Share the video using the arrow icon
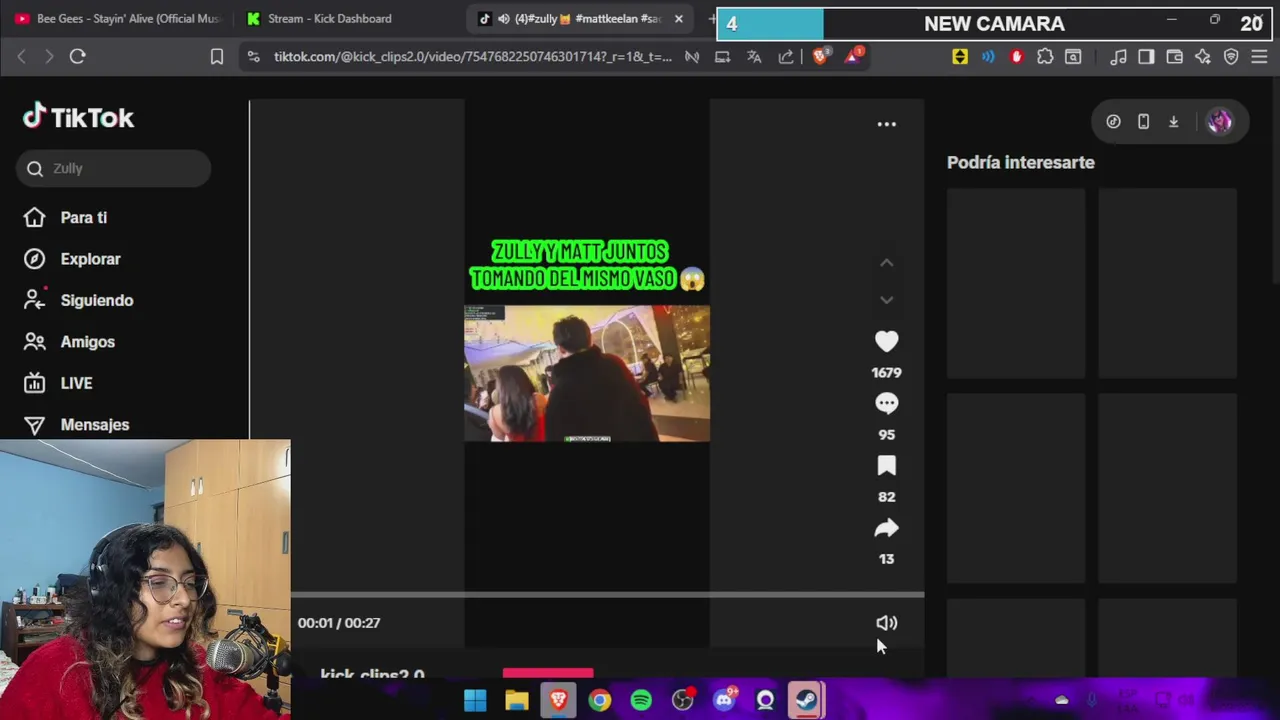The width and height of the screenshot is (1280, 720). click(x=886, y=528)
